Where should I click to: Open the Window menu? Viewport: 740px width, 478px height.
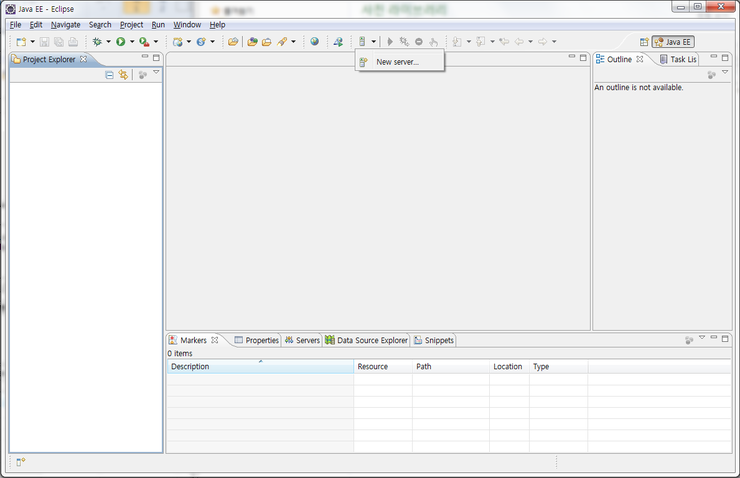187,25
